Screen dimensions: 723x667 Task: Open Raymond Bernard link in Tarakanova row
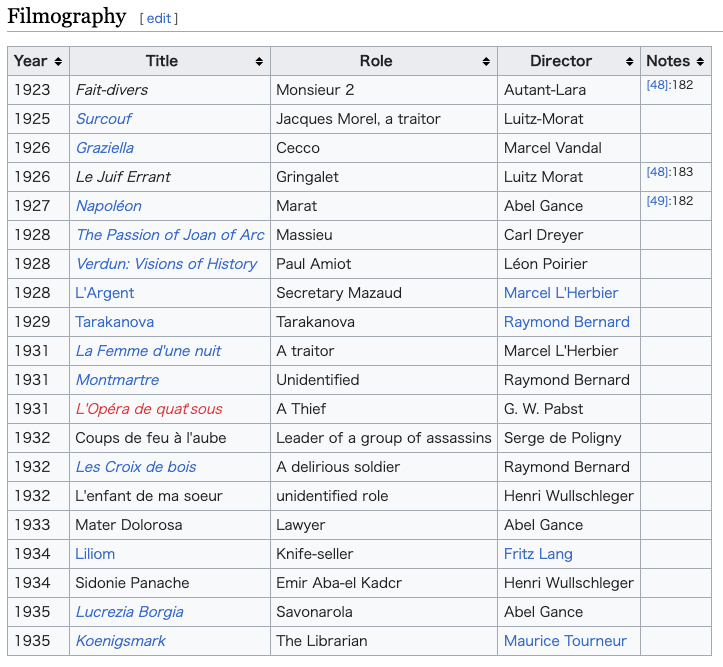(567, 322)
